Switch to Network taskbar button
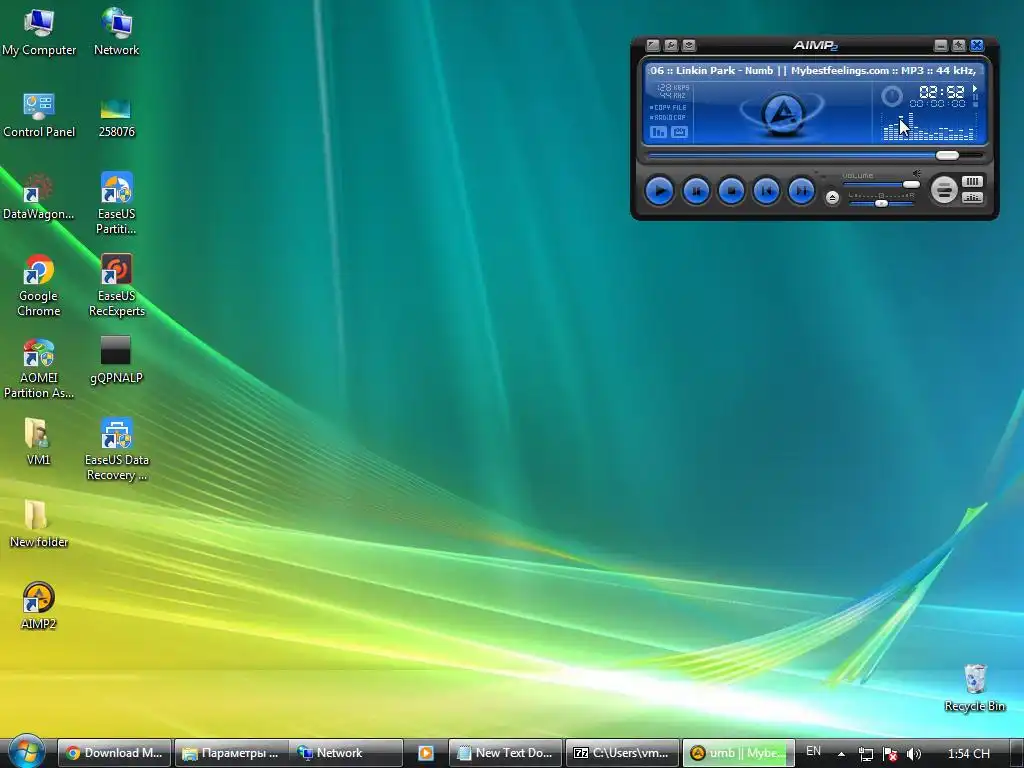The width and height of the screenshot is (1024, 768). pos(346,753)
